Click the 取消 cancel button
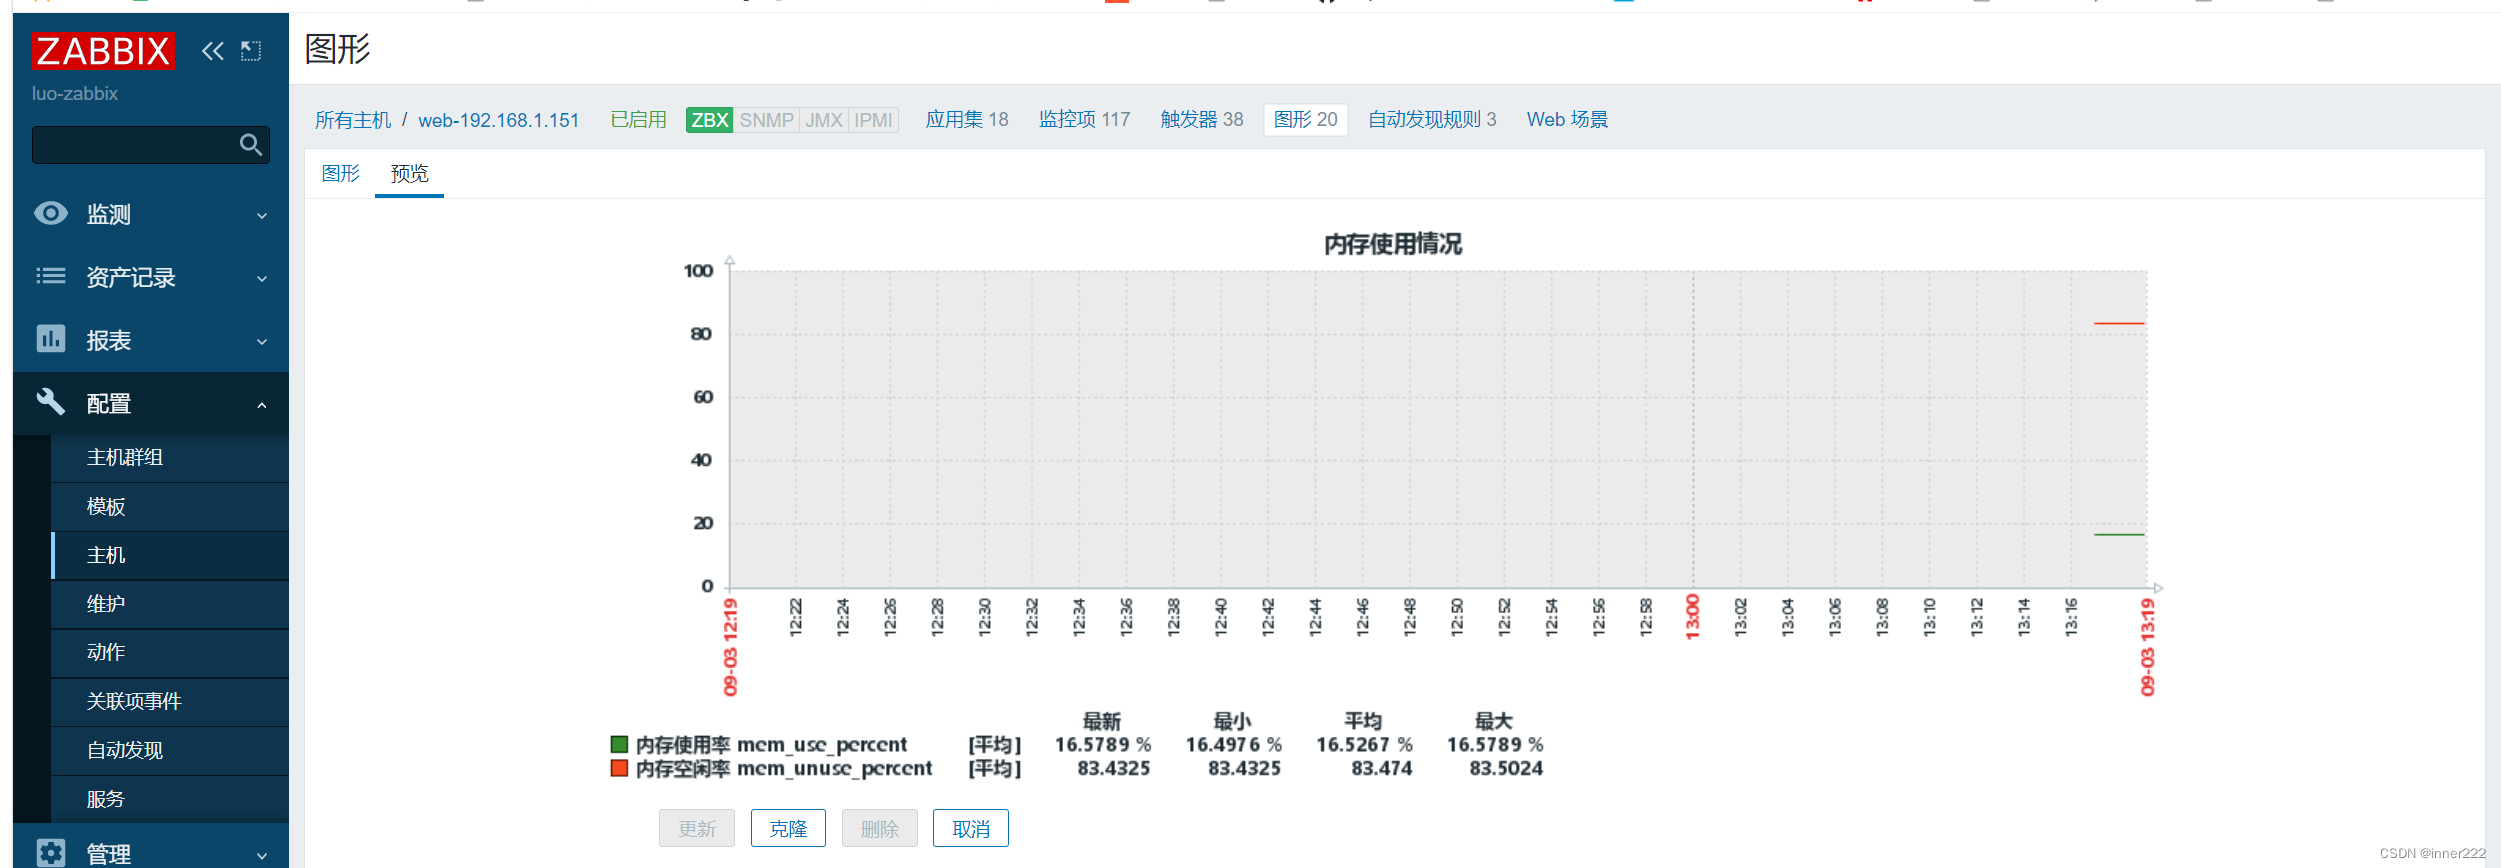The image size is (2501, 868). tap(971, 828)
